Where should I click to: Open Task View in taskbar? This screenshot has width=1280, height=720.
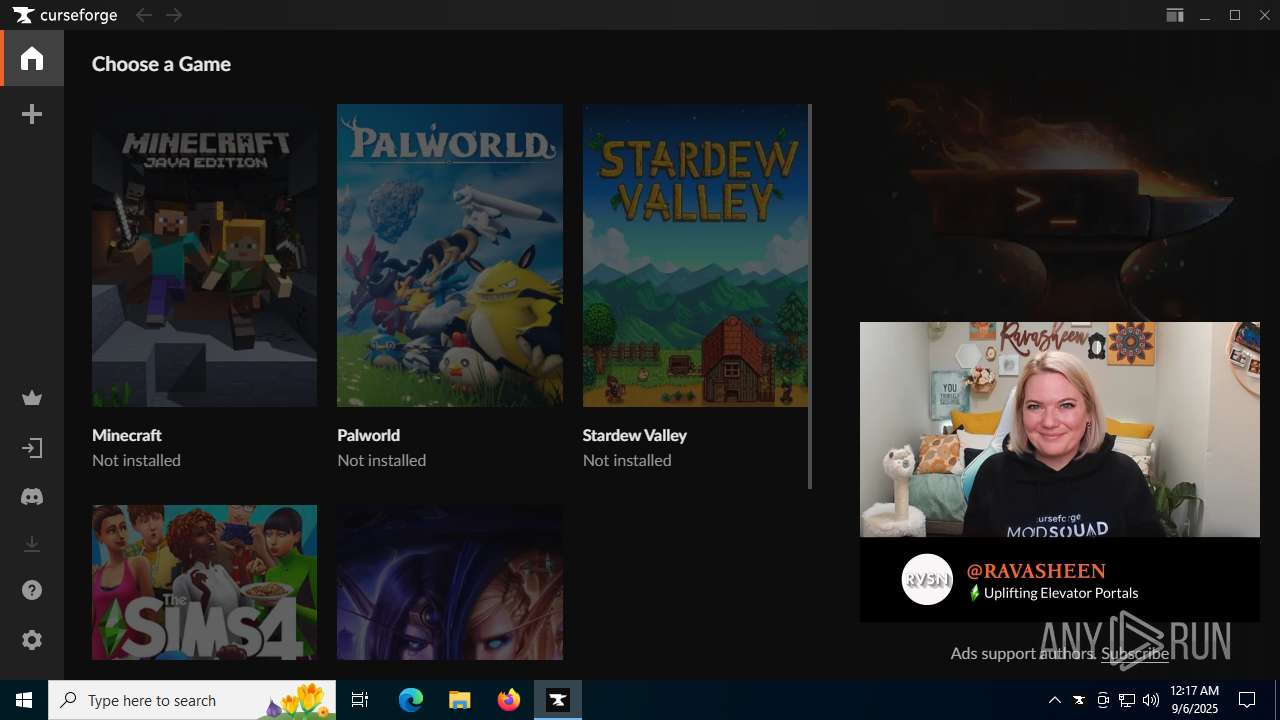tap(360, 700)
